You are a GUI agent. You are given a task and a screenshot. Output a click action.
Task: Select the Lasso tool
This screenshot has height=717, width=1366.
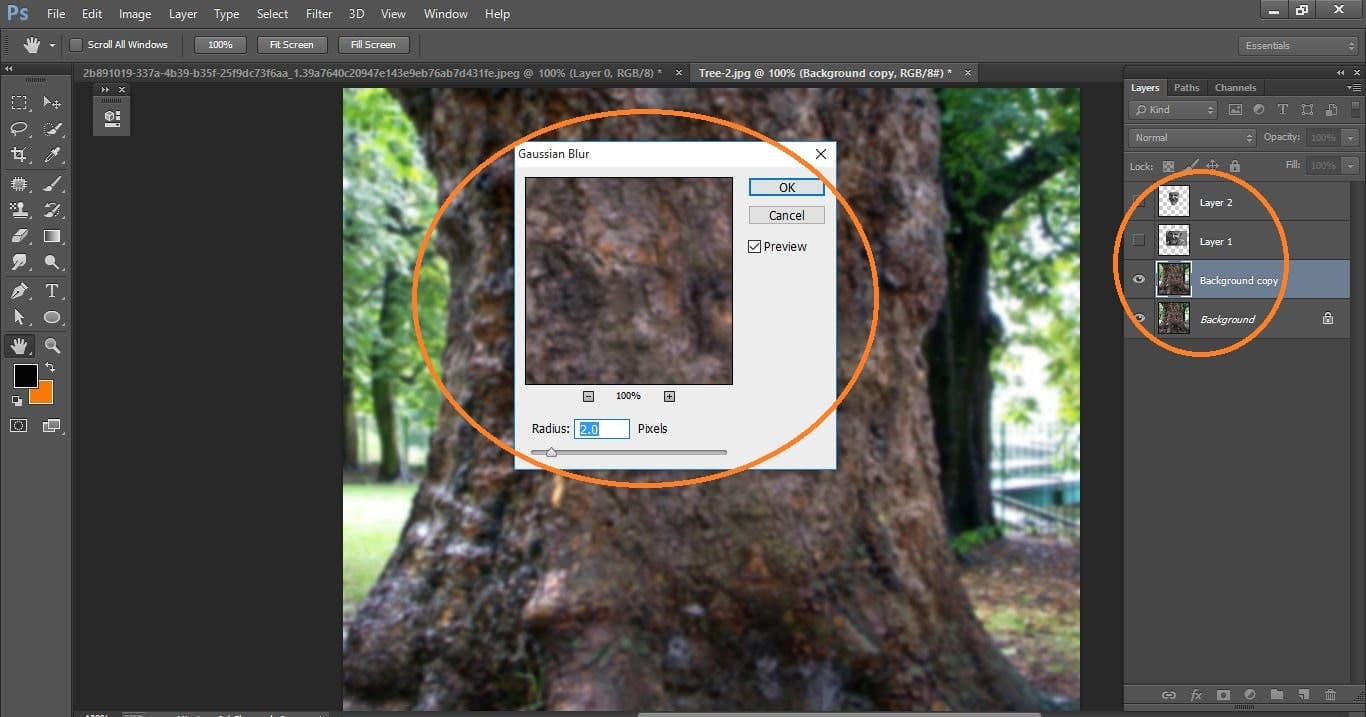[x=20, y=128]
